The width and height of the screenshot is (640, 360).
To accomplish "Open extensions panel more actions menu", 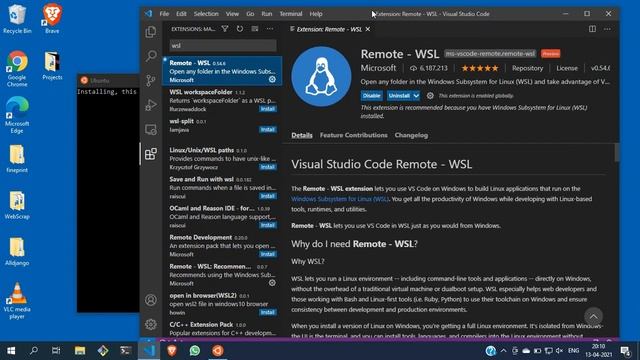I will tap(270, 29).
